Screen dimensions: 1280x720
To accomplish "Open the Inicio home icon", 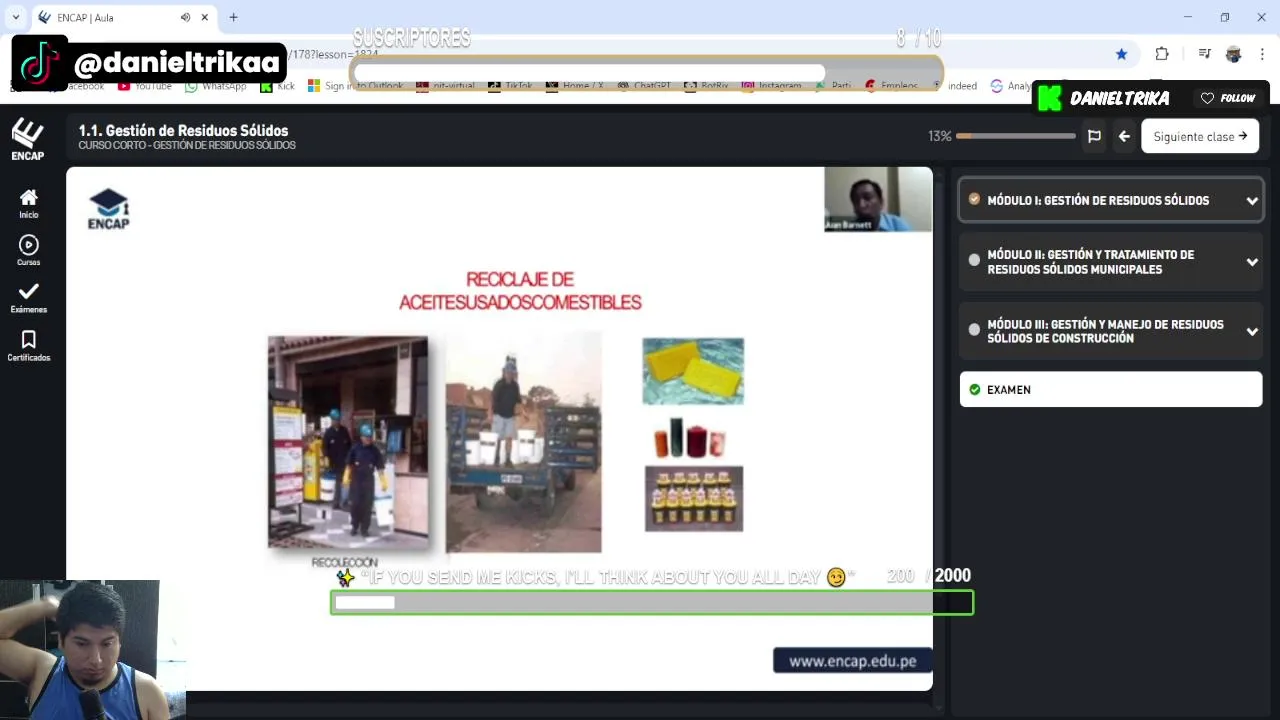I will click(x=28, y=203).
